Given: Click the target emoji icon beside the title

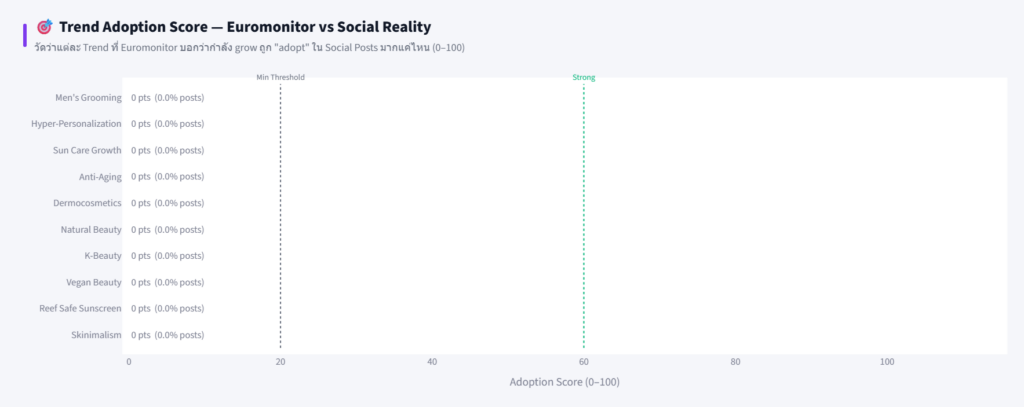Looking at the screenshot, I should point(44,27).
